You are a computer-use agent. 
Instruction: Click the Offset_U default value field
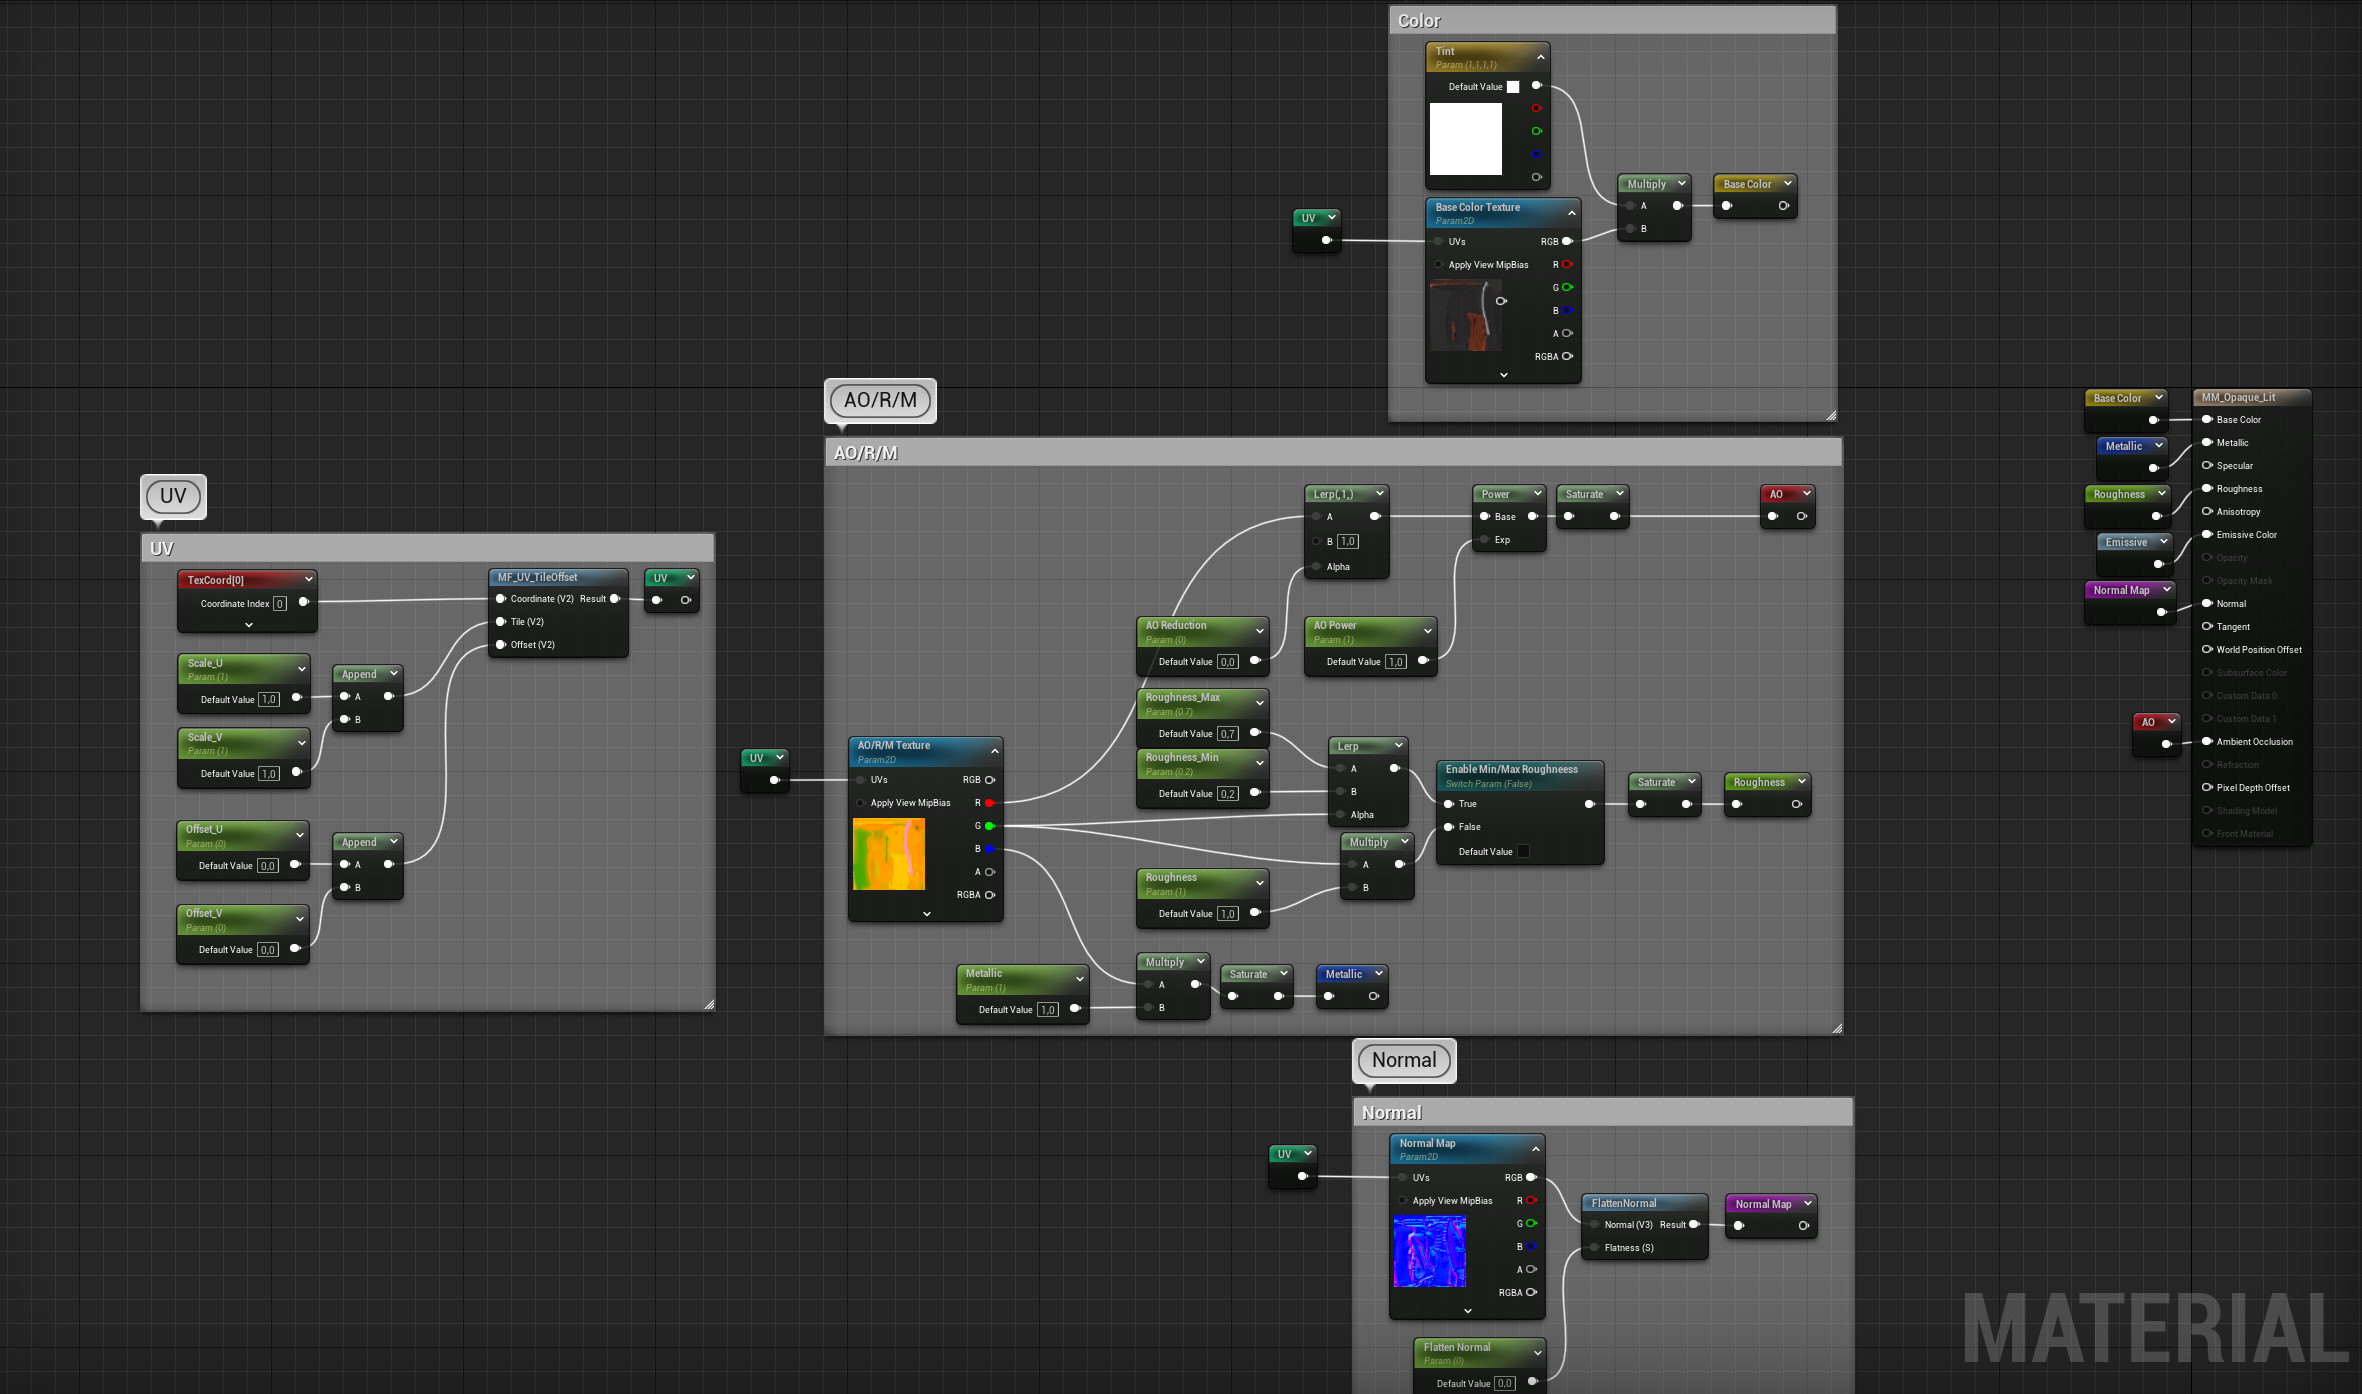[267, 866]
